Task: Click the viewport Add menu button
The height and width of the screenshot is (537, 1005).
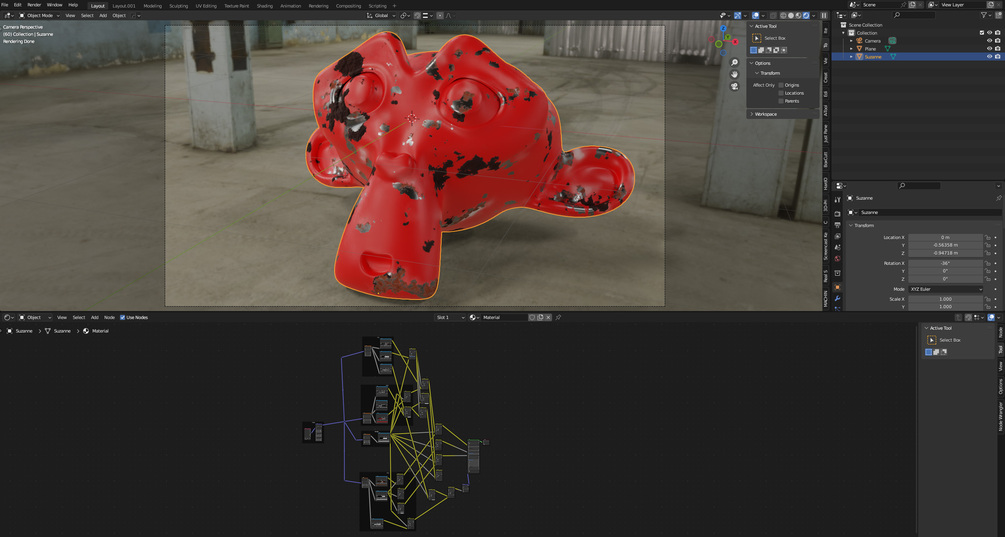Action: click(x=103, y=15)
